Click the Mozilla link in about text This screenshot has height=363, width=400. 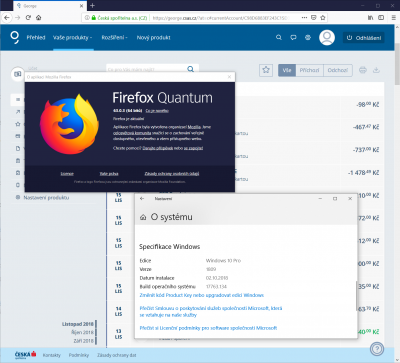click(x=194, y=127)
